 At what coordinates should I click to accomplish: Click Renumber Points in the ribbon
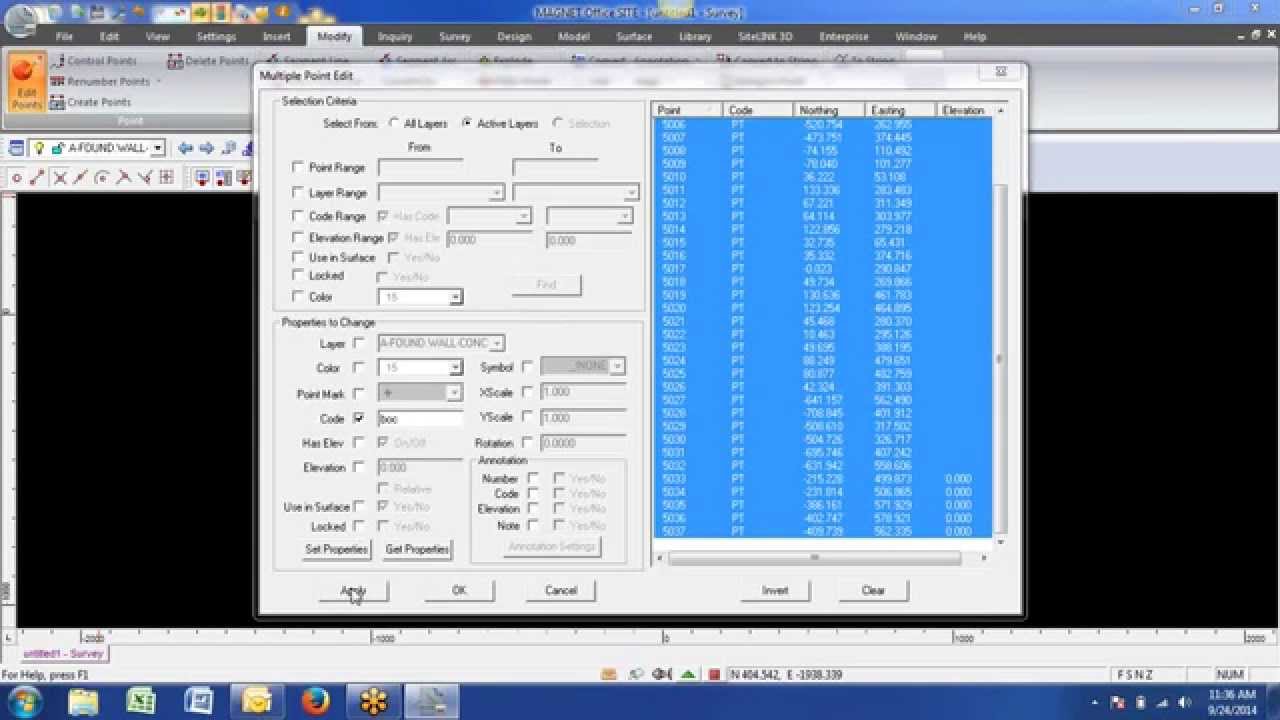point(99,82)
